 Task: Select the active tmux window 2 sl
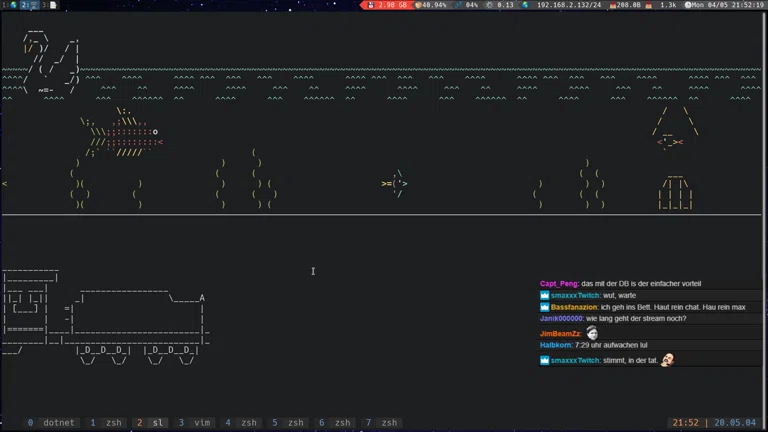click(x=151, y=423)
